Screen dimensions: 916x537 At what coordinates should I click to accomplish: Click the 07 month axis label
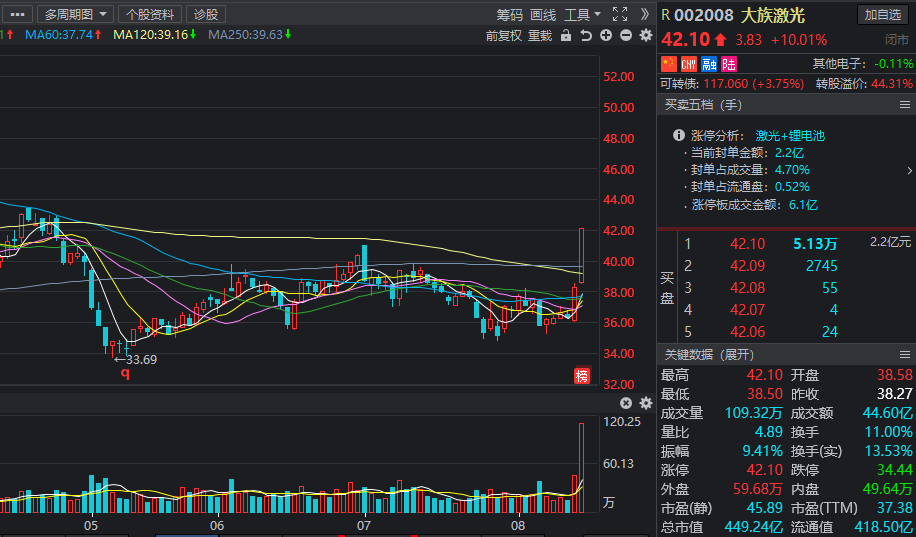(x=364, y=525)
